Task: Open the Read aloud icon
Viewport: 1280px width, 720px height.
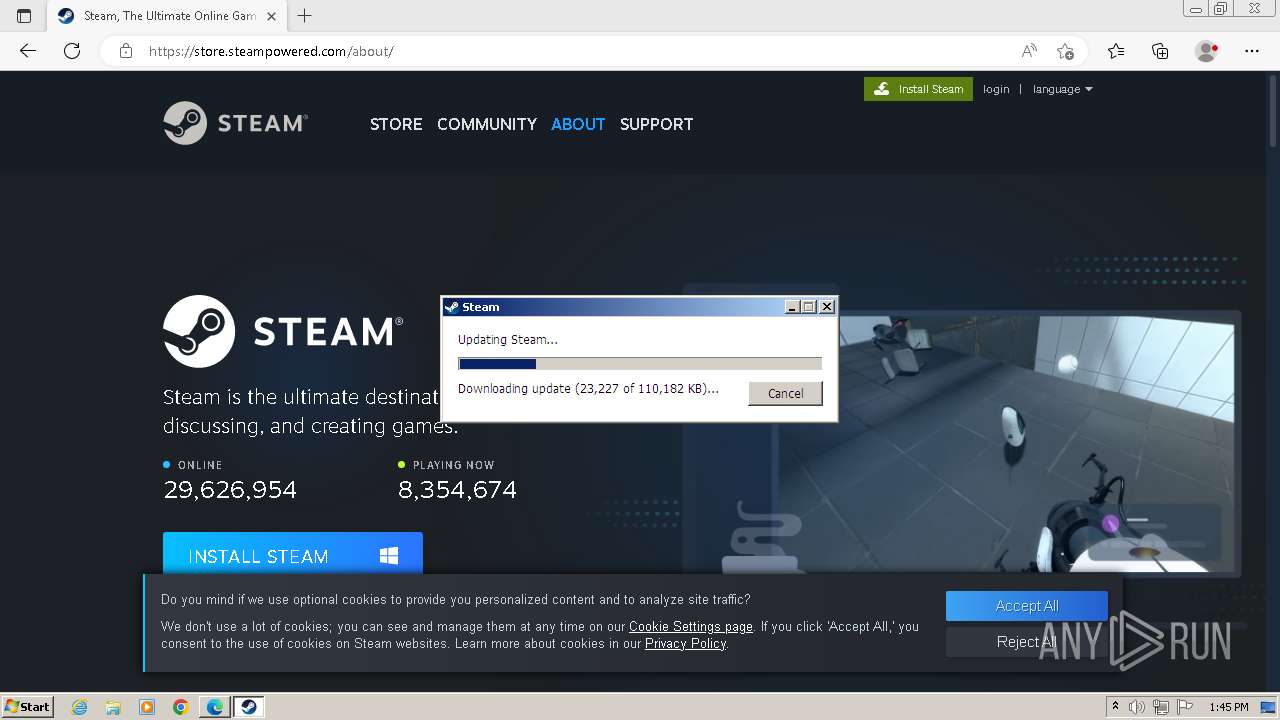Action: coord(1029,51)
